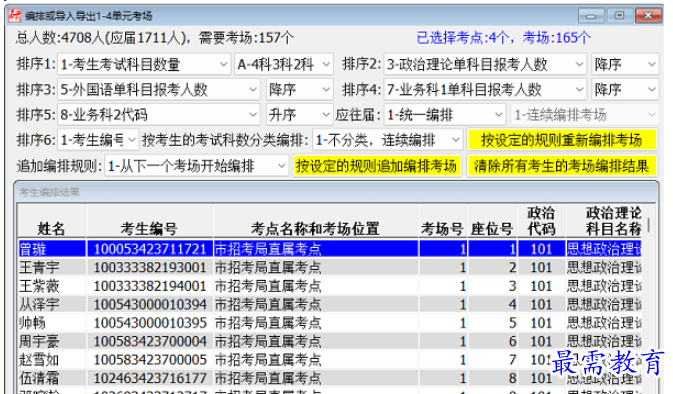Minimize the 编排或导入导出 window

591,16
